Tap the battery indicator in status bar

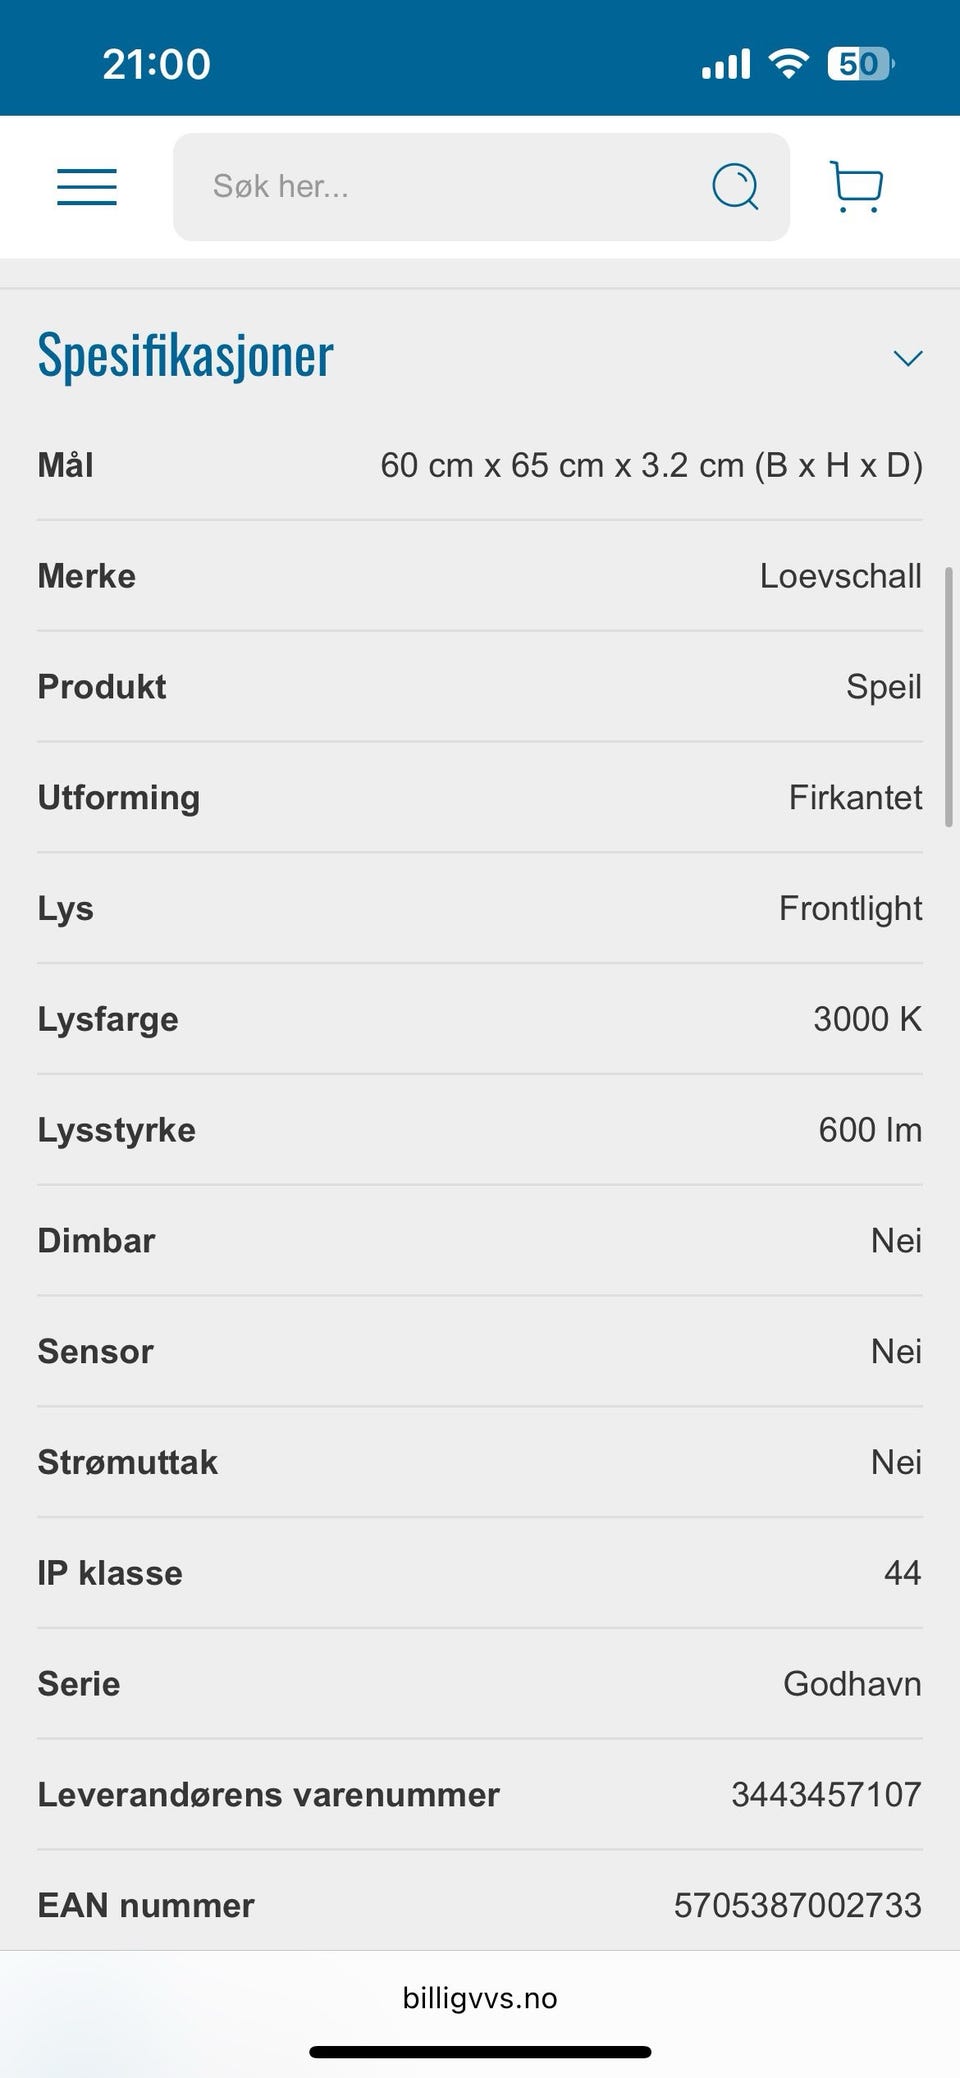click(861, 64)
